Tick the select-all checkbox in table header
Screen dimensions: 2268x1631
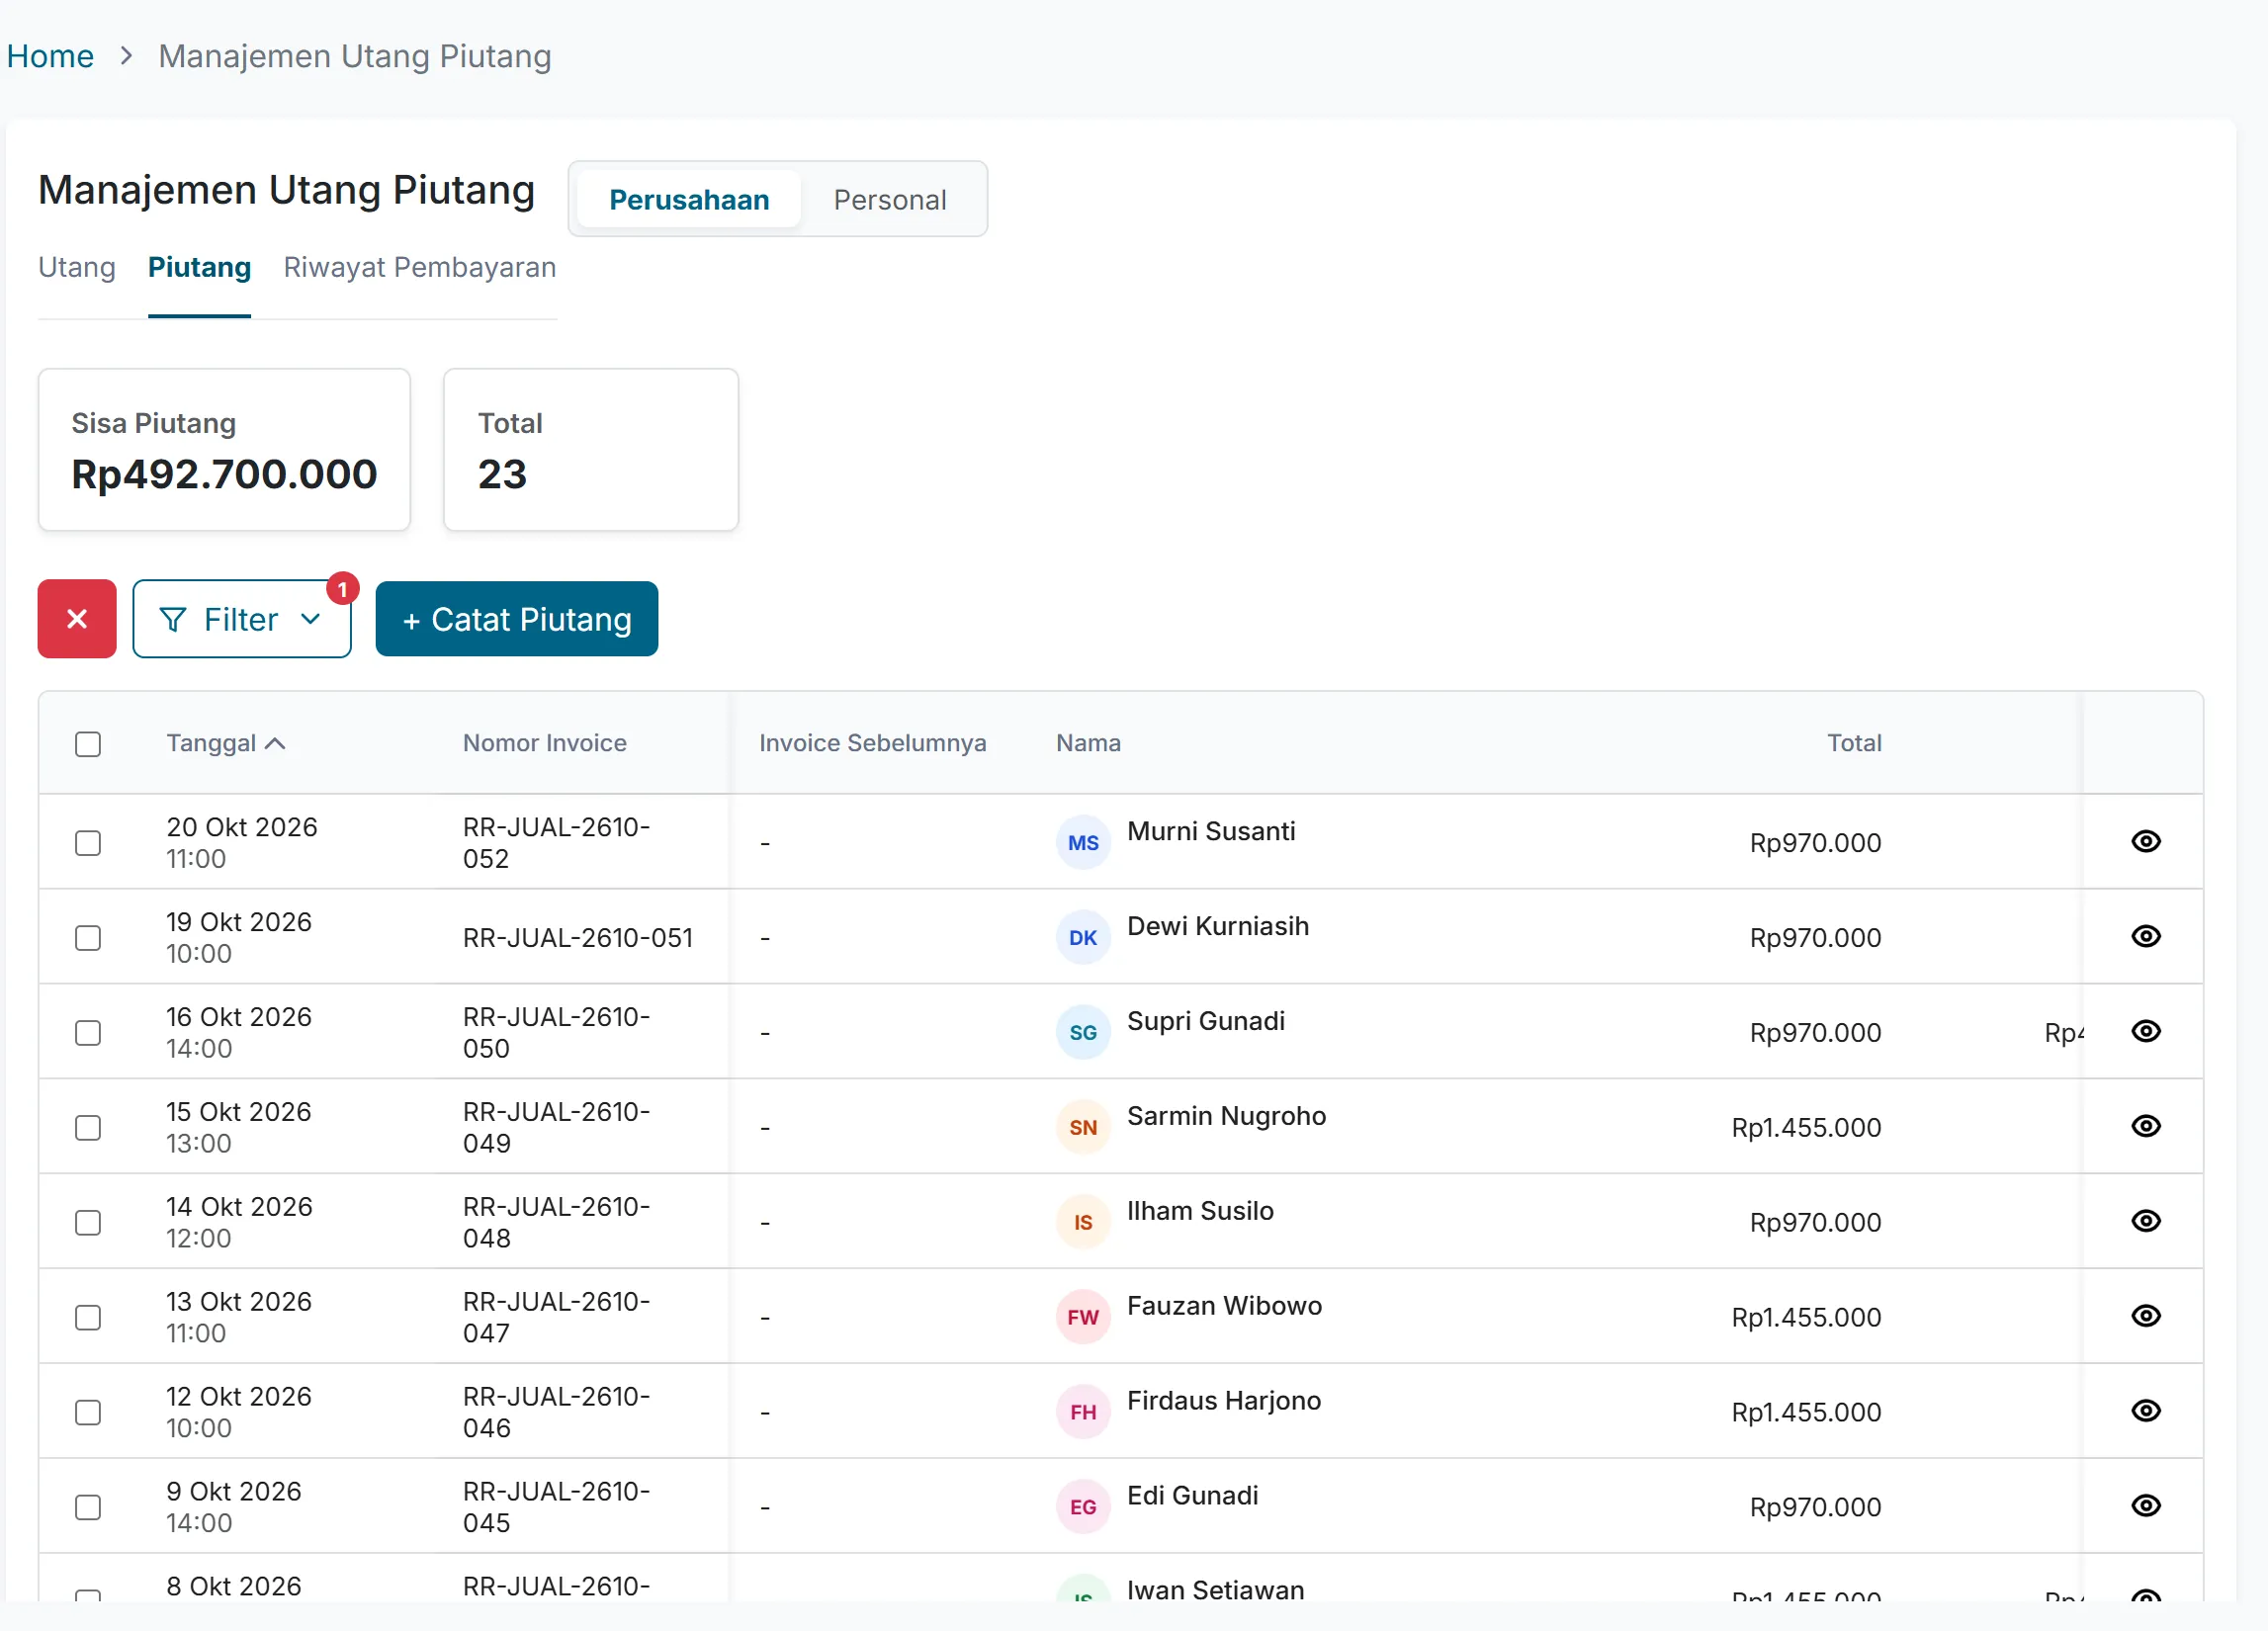coord(88,744)
